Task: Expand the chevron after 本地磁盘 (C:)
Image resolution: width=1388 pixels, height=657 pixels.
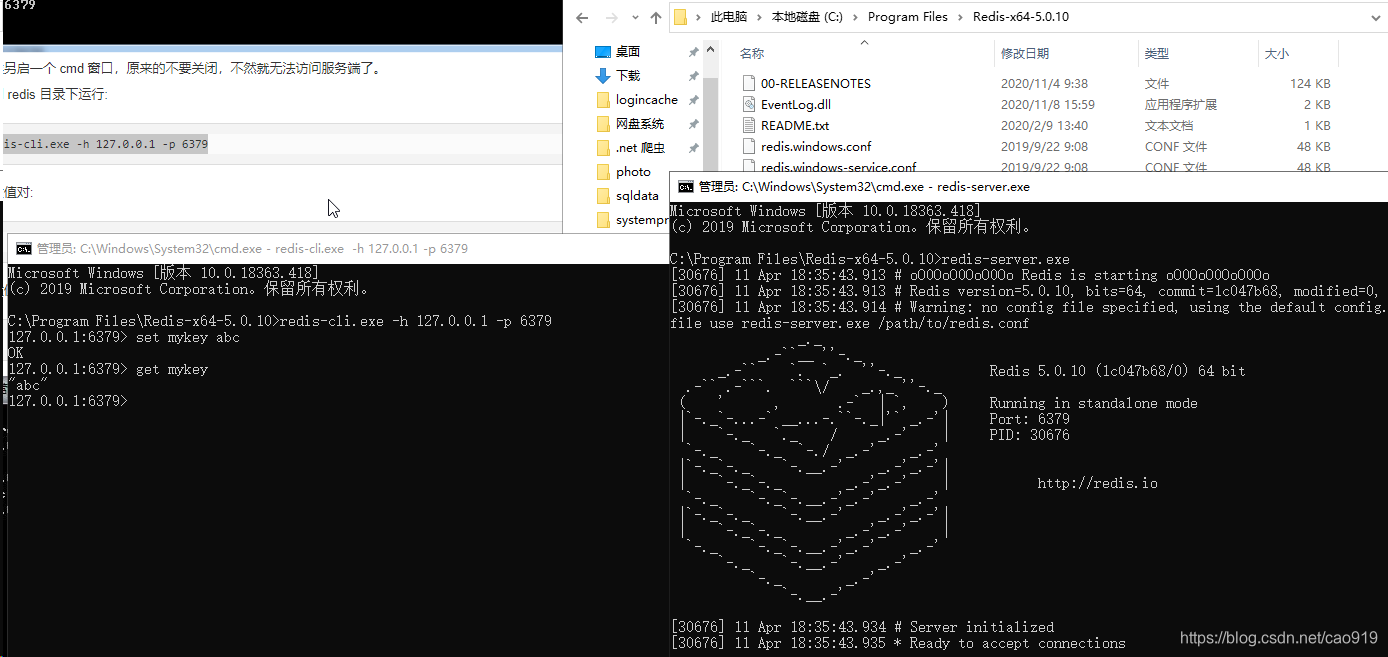Action: [x=855, y=17]
